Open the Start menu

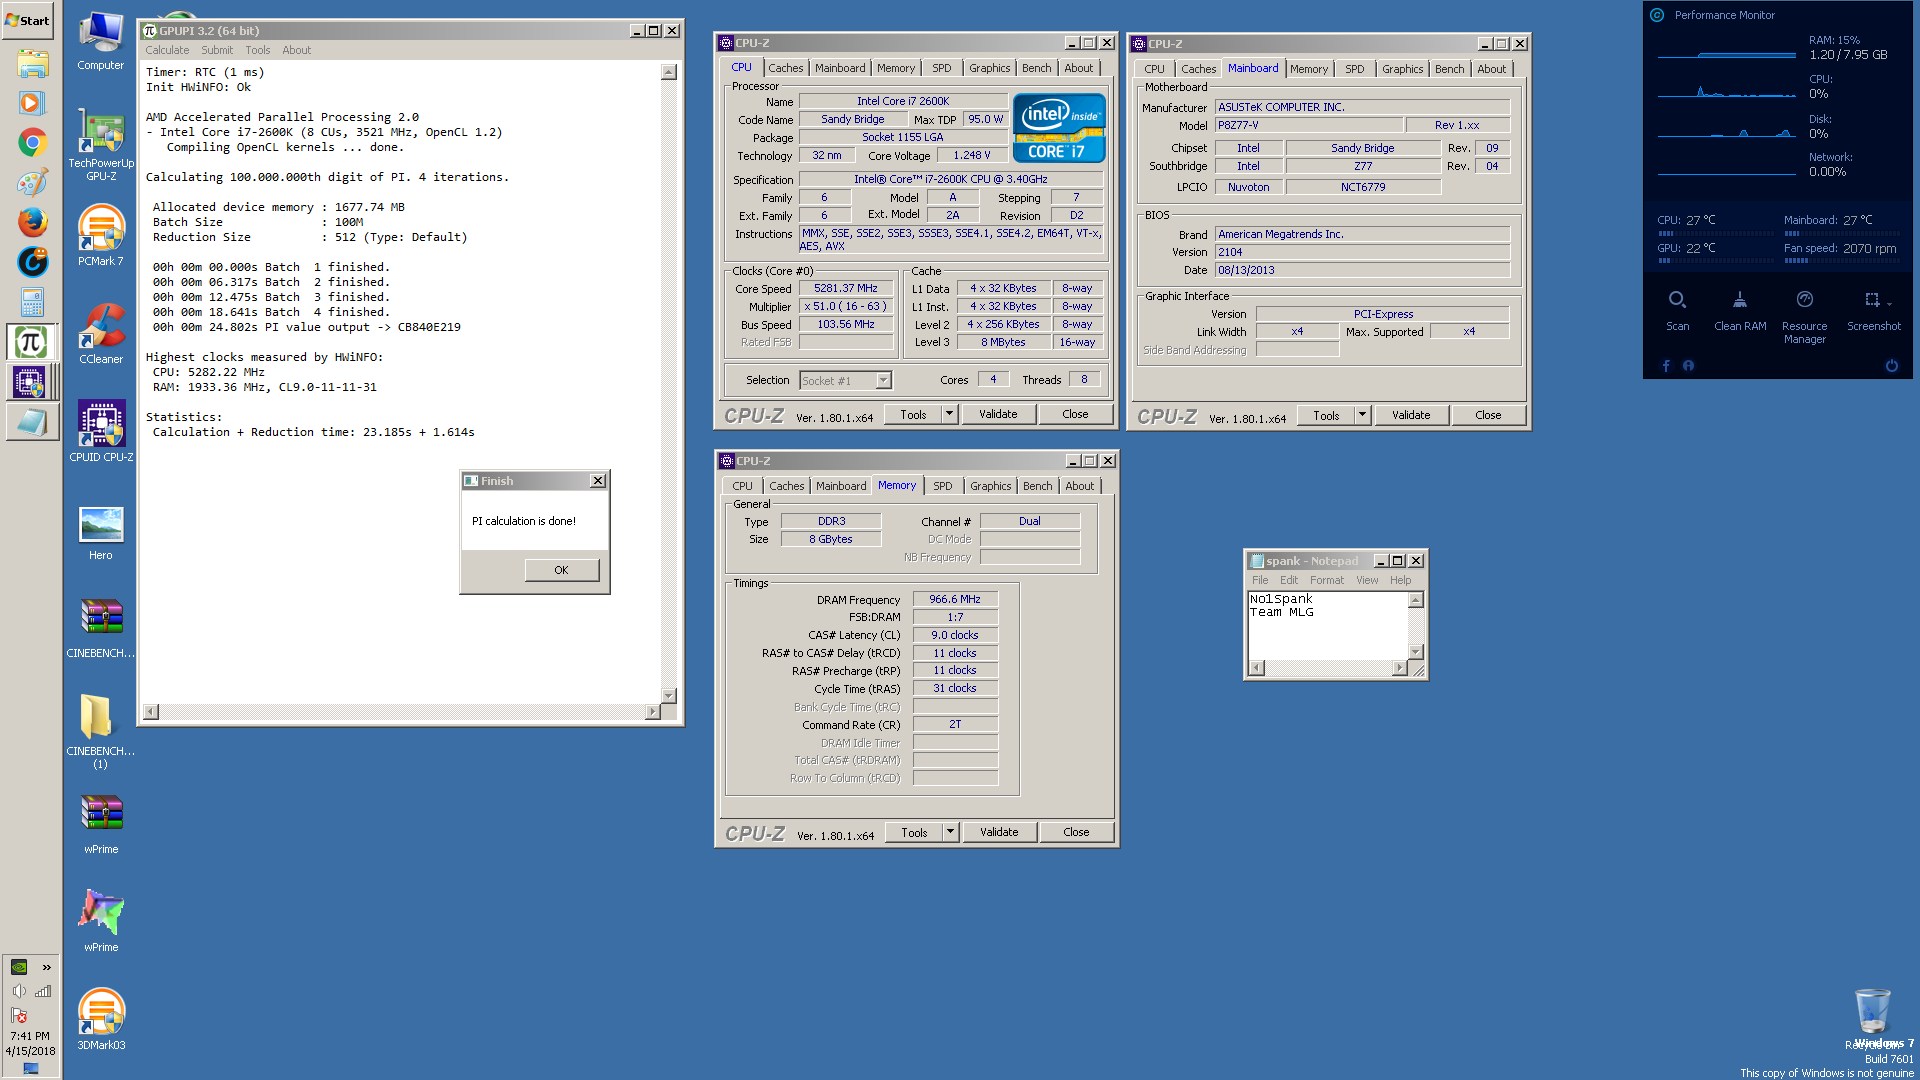pos(27,20)
